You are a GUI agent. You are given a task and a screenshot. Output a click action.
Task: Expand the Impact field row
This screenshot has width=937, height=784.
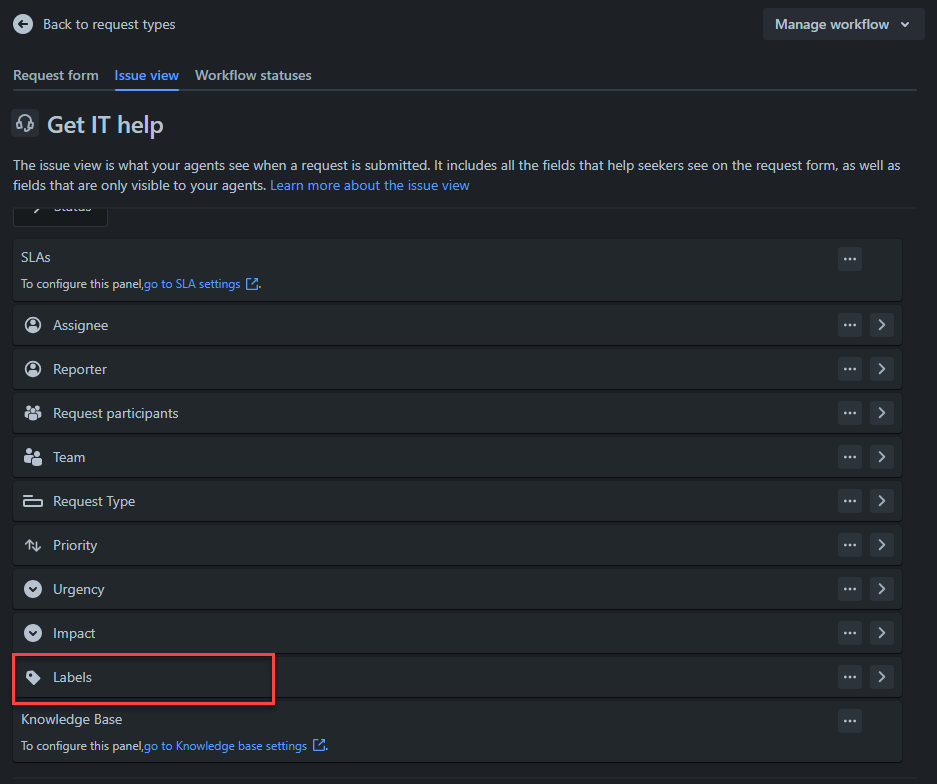point(881,633)
